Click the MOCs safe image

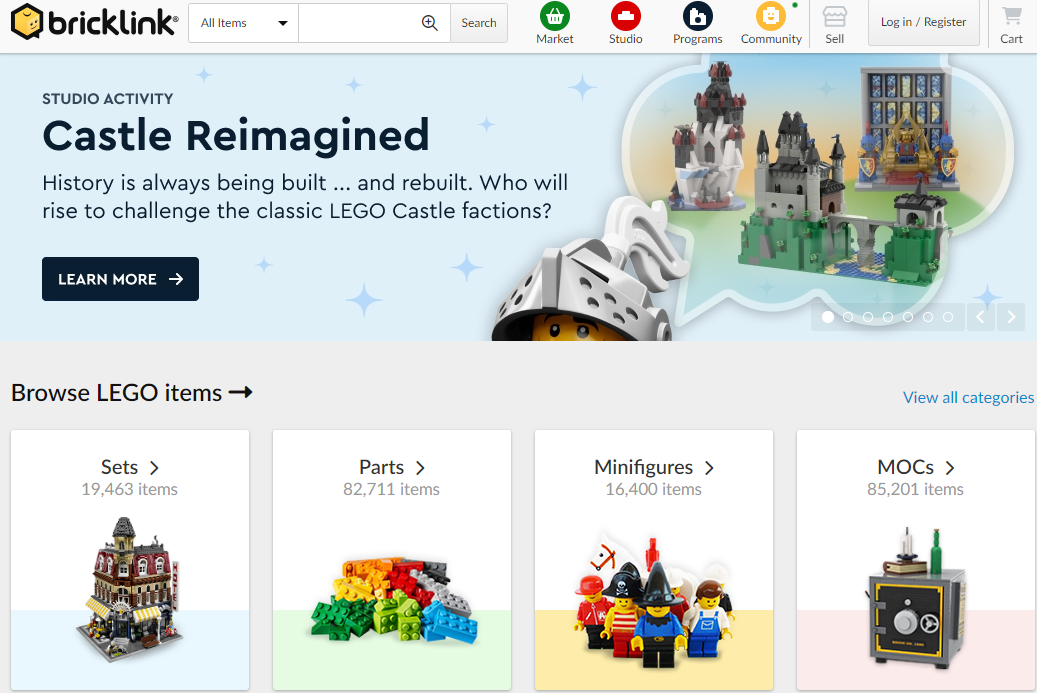pos(915,599)
